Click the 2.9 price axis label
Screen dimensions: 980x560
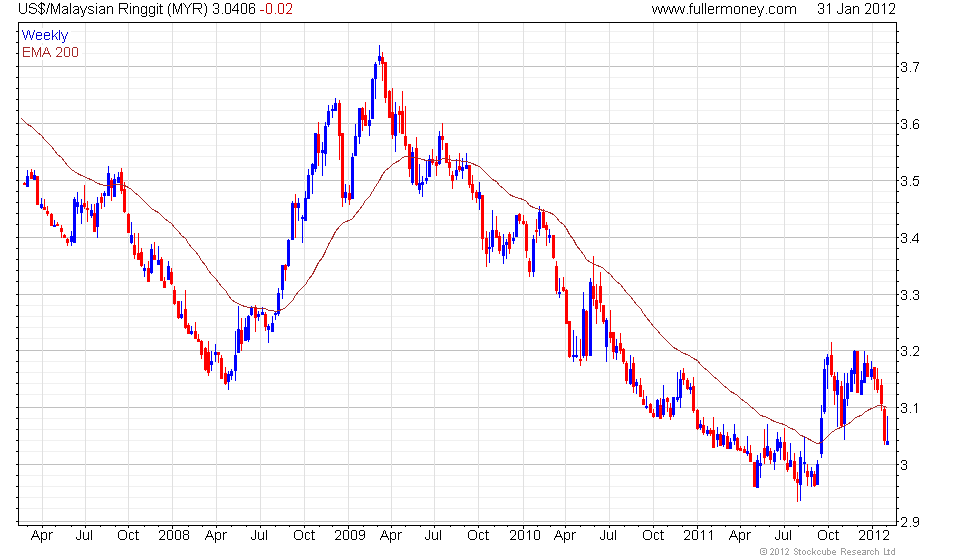[x=909, y=522]
